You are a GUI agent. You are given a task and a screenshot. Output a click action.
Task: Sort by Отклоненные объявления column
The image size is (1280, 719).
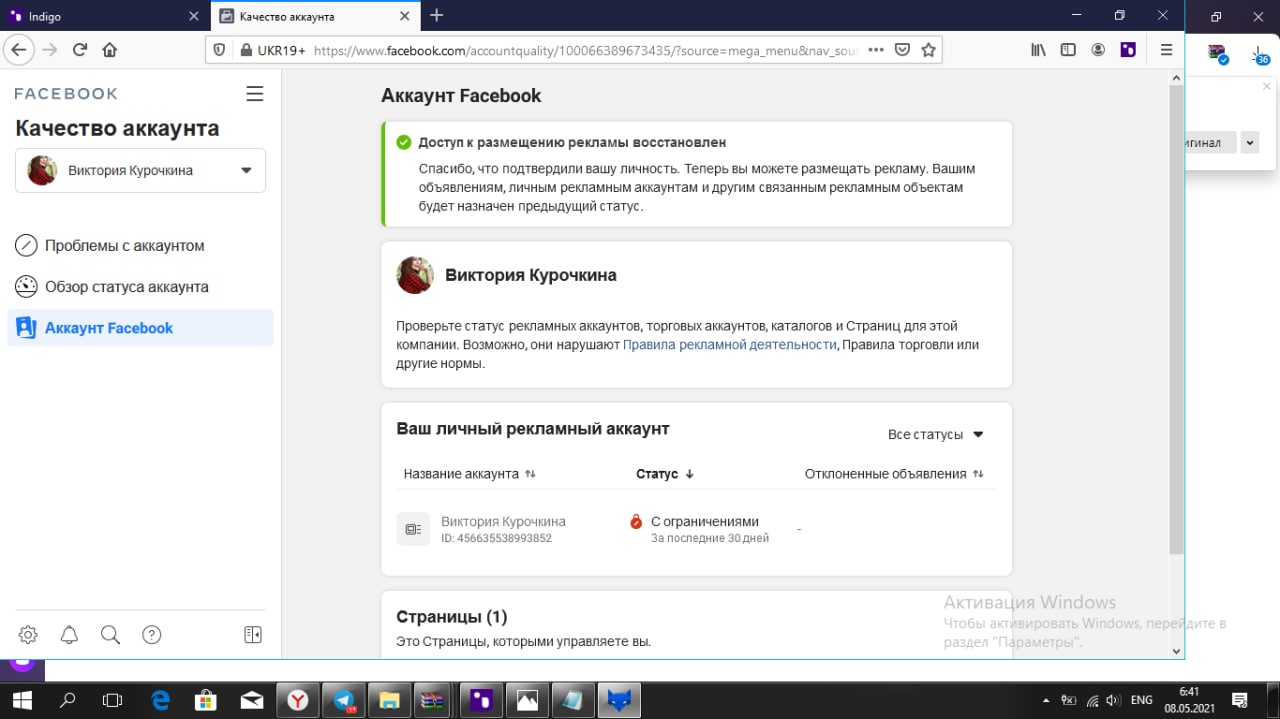pyautogui.click(x=894, y=474)
